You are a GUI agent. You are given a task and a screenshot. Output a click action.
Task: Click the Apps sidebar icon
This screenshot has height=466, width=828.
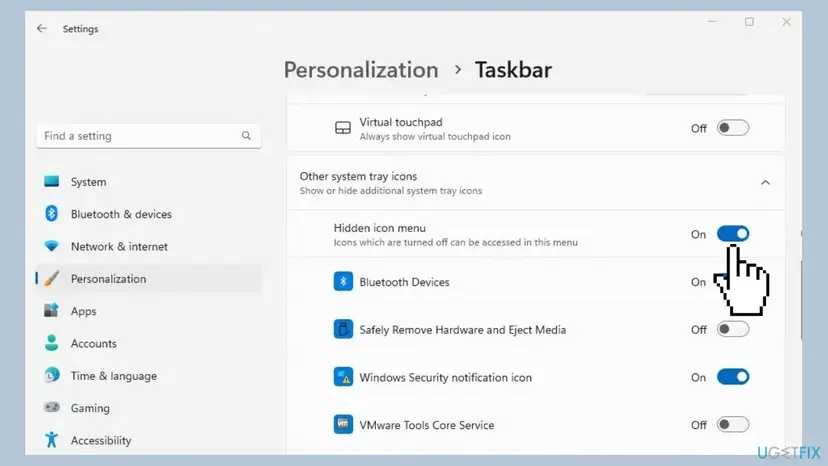52,311
